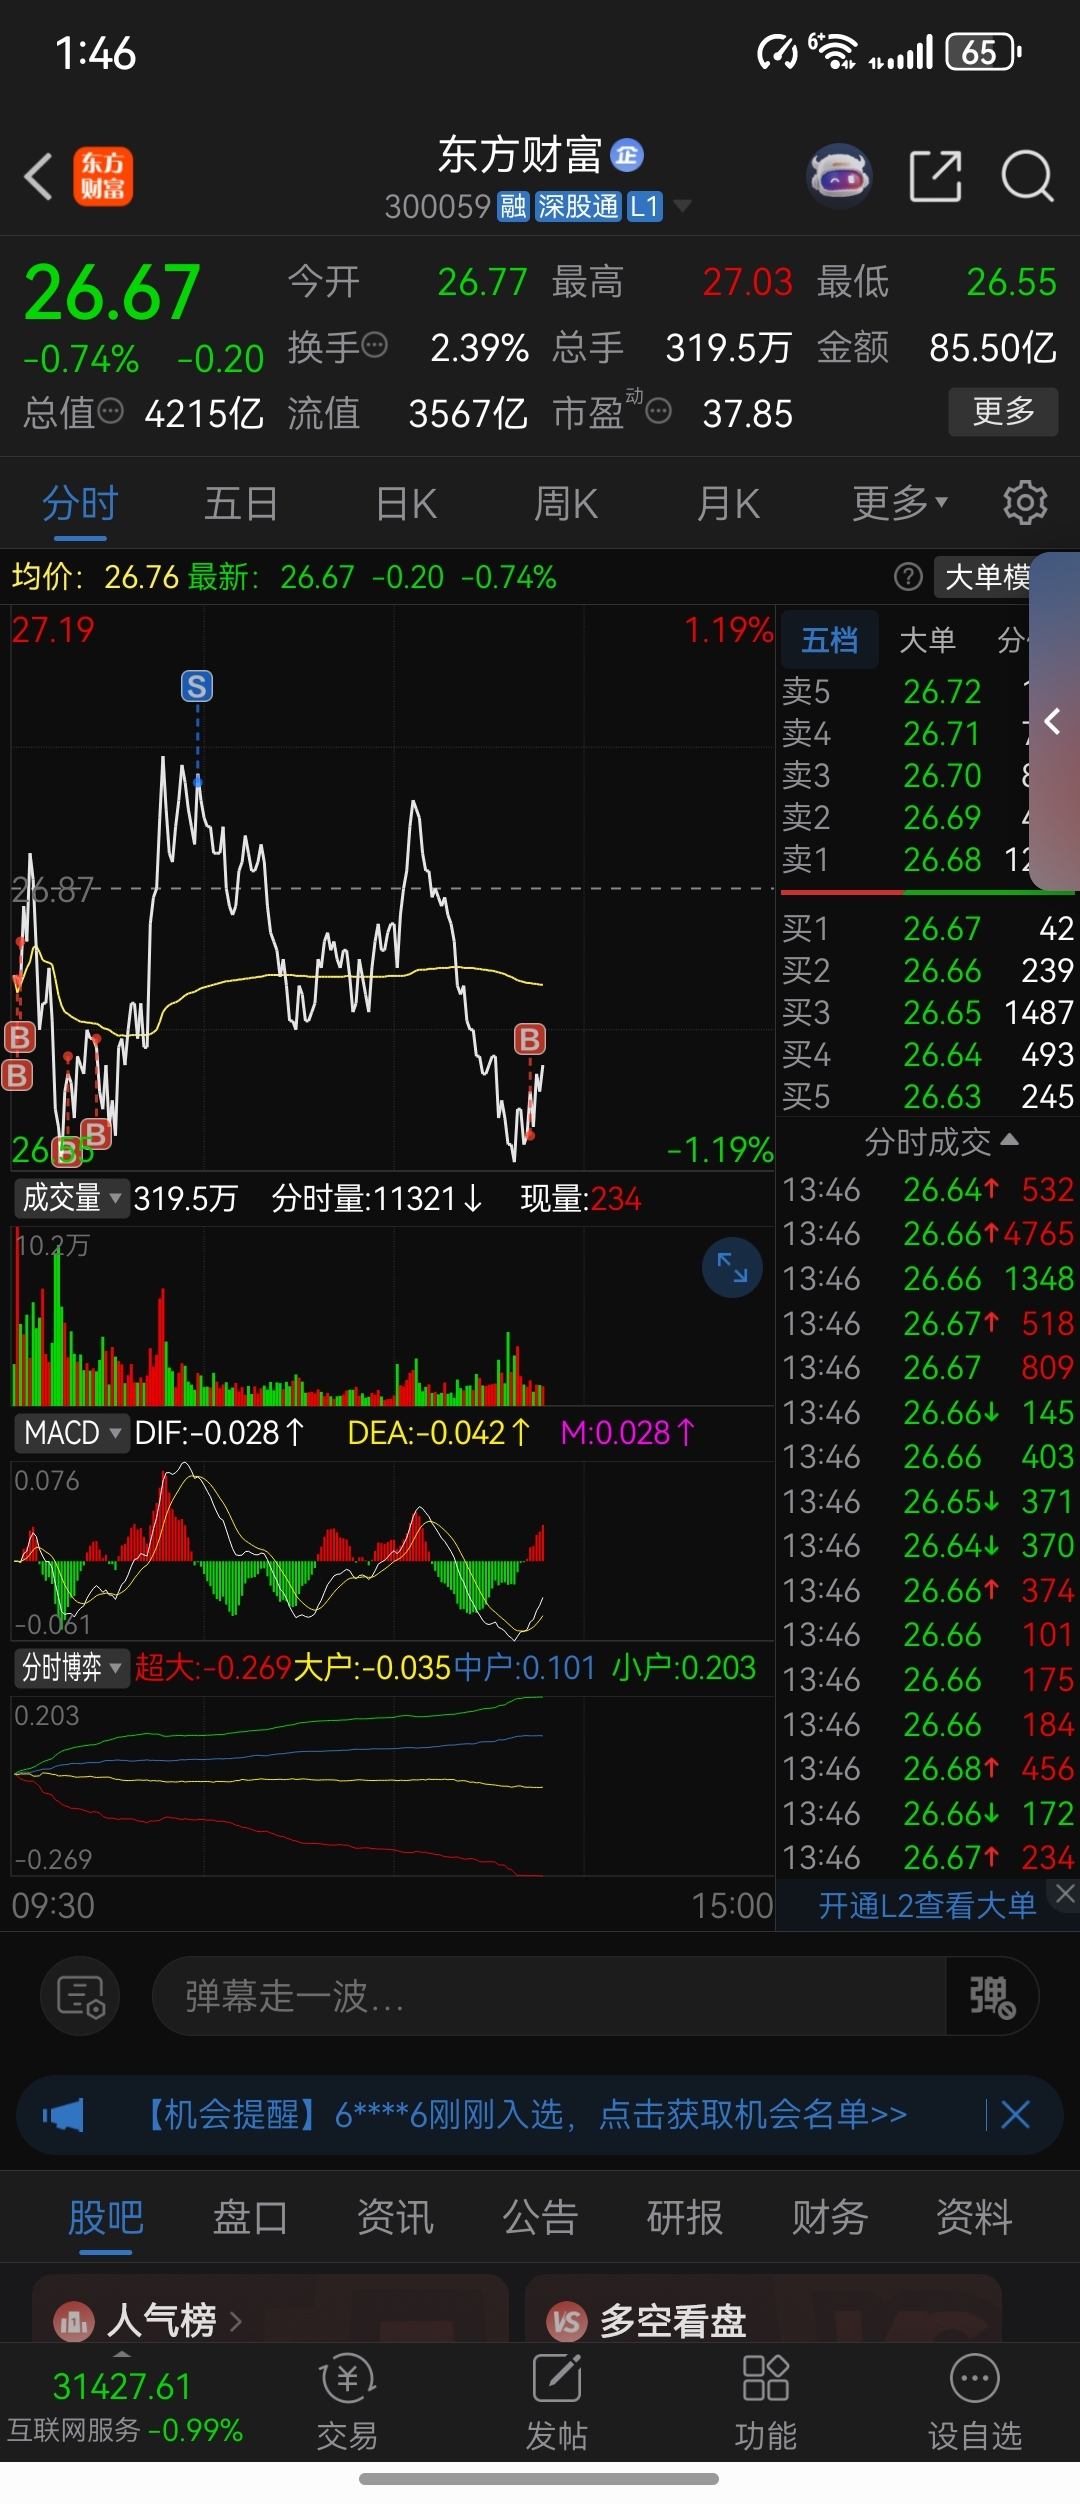Open the 成交量 indicator dropdown
Screen dimensions: 1080x2504
click(70, 1198)
